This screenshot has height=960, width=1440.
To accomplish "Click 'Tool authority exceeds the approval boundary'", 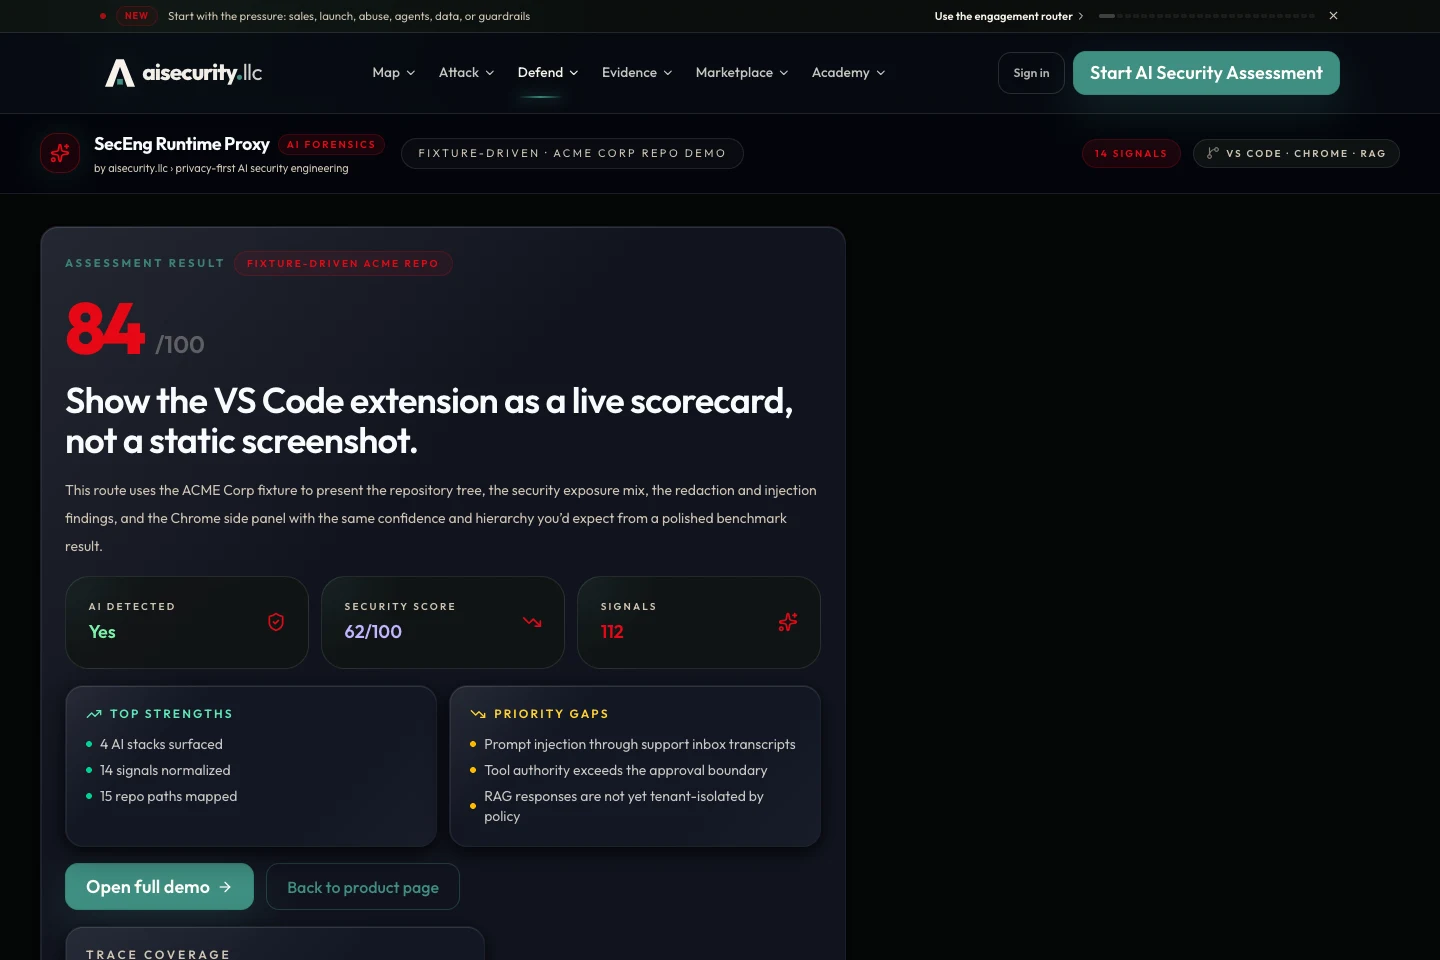I will point(626,770).
